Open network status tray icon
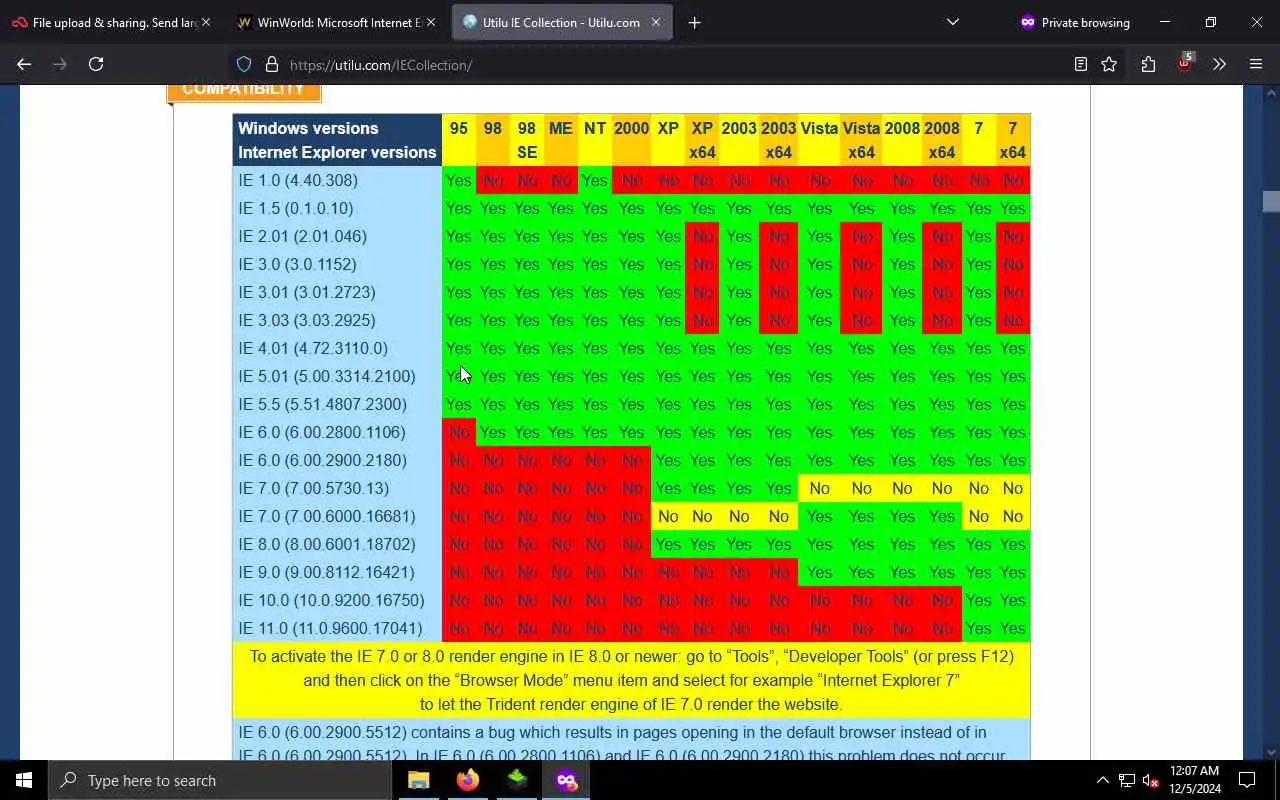Viewport: 1280px width, 800px height. coord(1127,780)
